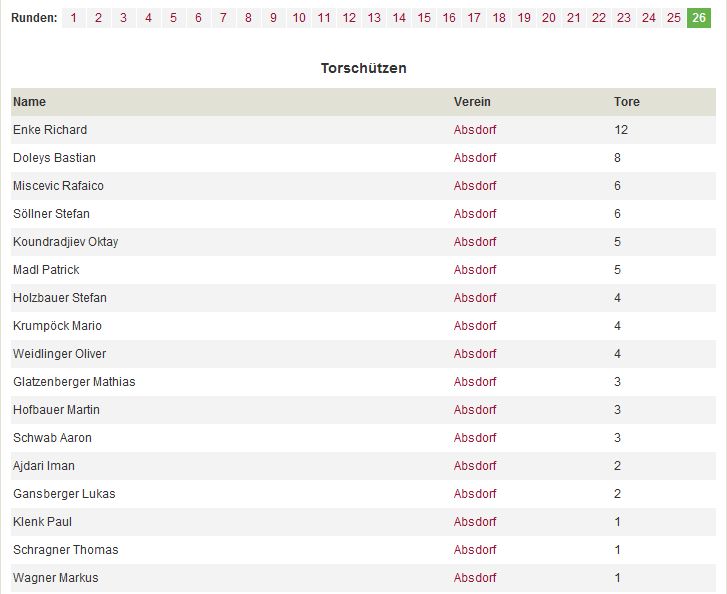Click Absdorf link next to Hofbauer Martin

click(x=475, y=410)
